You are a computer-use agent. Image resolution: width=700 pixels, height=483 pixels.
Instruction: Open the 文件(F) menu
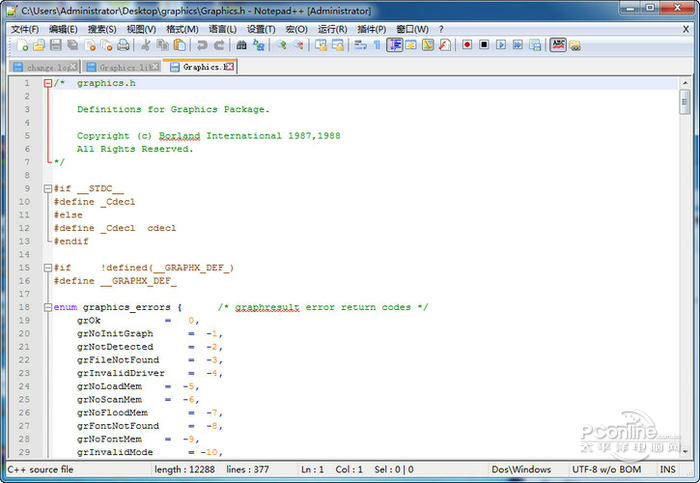(24, 29)
